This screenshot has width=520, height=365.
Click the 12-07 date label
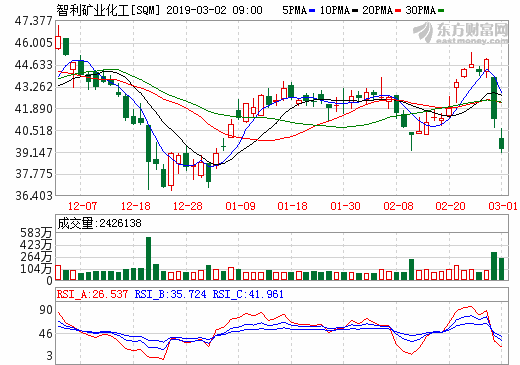(82, 206)
